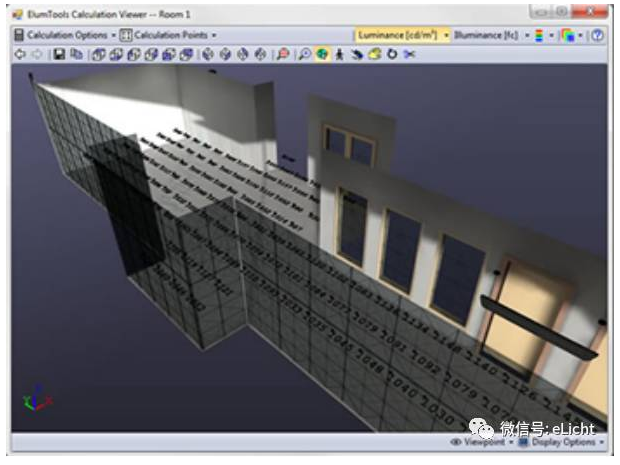Screen dimensions: 620x465
Task: Open help with the question mark icon
Action: click(x=597, y=35)
